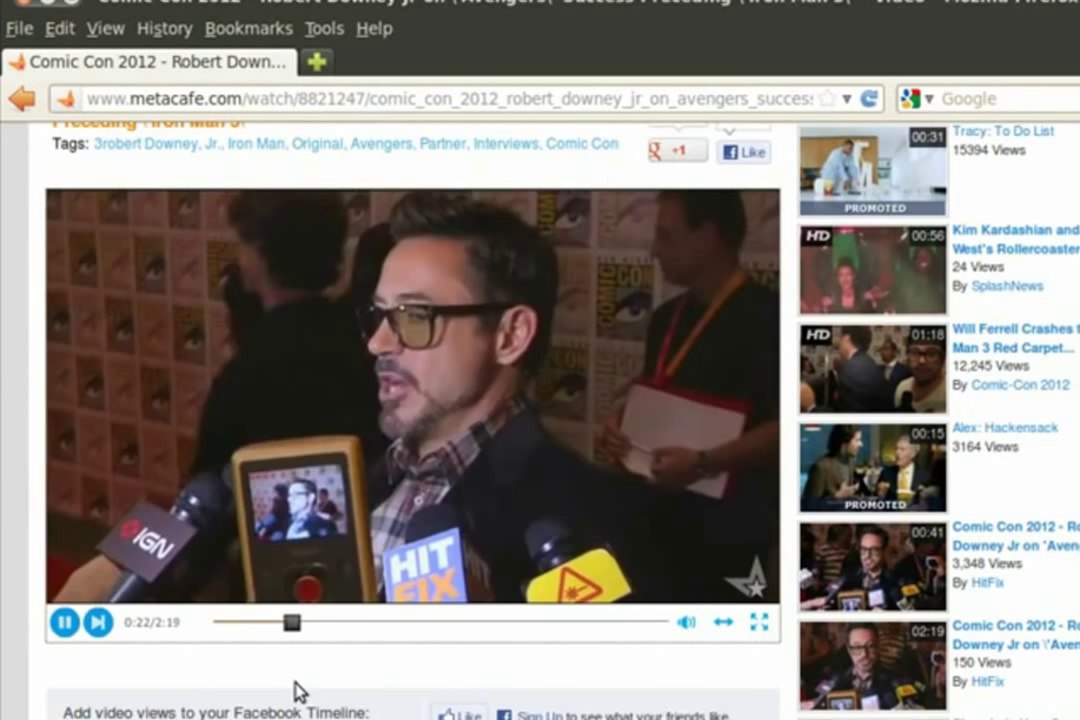Open the View menu
This screenshot has height=720, width=1080.
pos(105,29)
